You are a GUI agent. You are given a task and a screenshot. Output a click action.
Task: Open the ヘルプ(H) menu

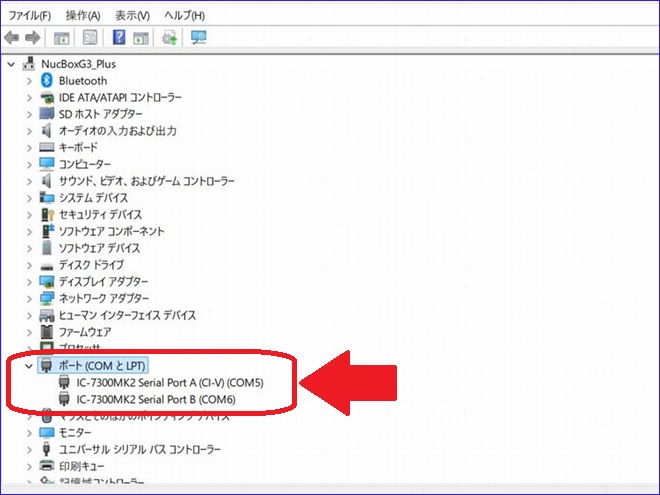(x=183, y=16)
